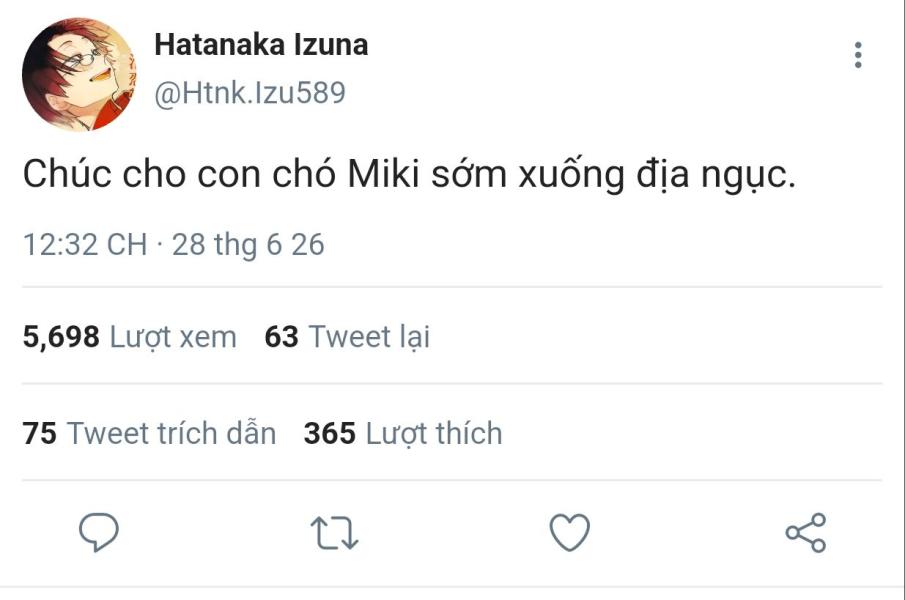
Task: Open Hatanaka Izuna's profile avatar
Action: pyautogui.click(x=79, y=74)
